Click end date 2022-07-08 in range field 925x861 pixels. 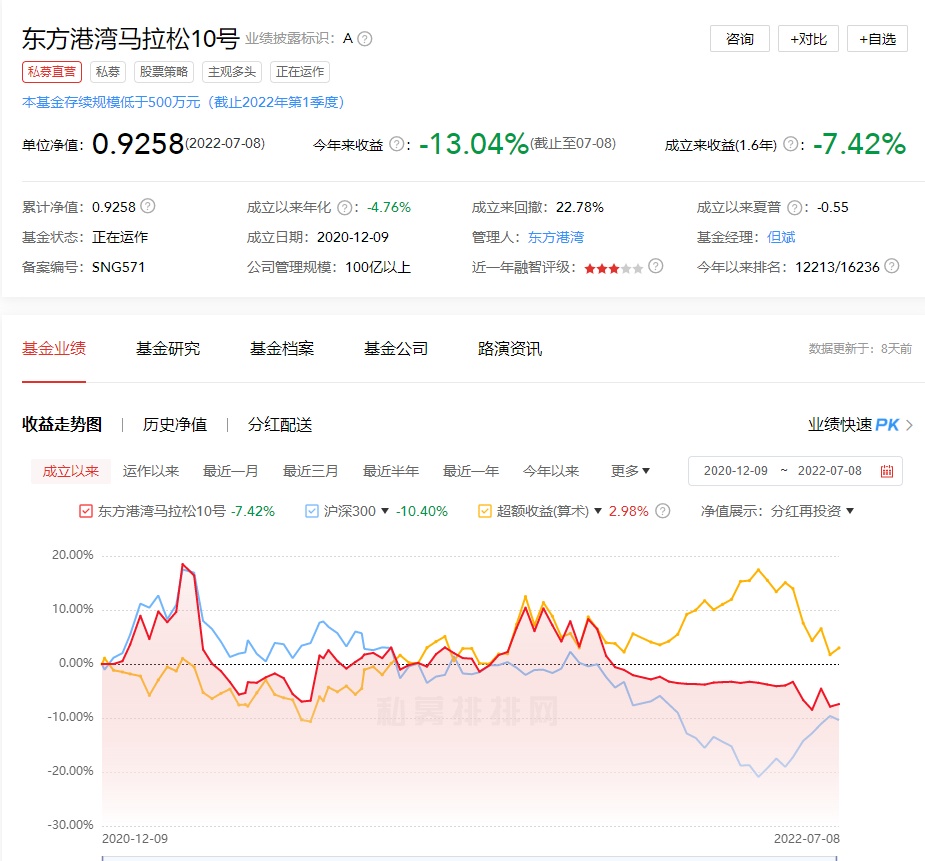(x=829, y=471)
